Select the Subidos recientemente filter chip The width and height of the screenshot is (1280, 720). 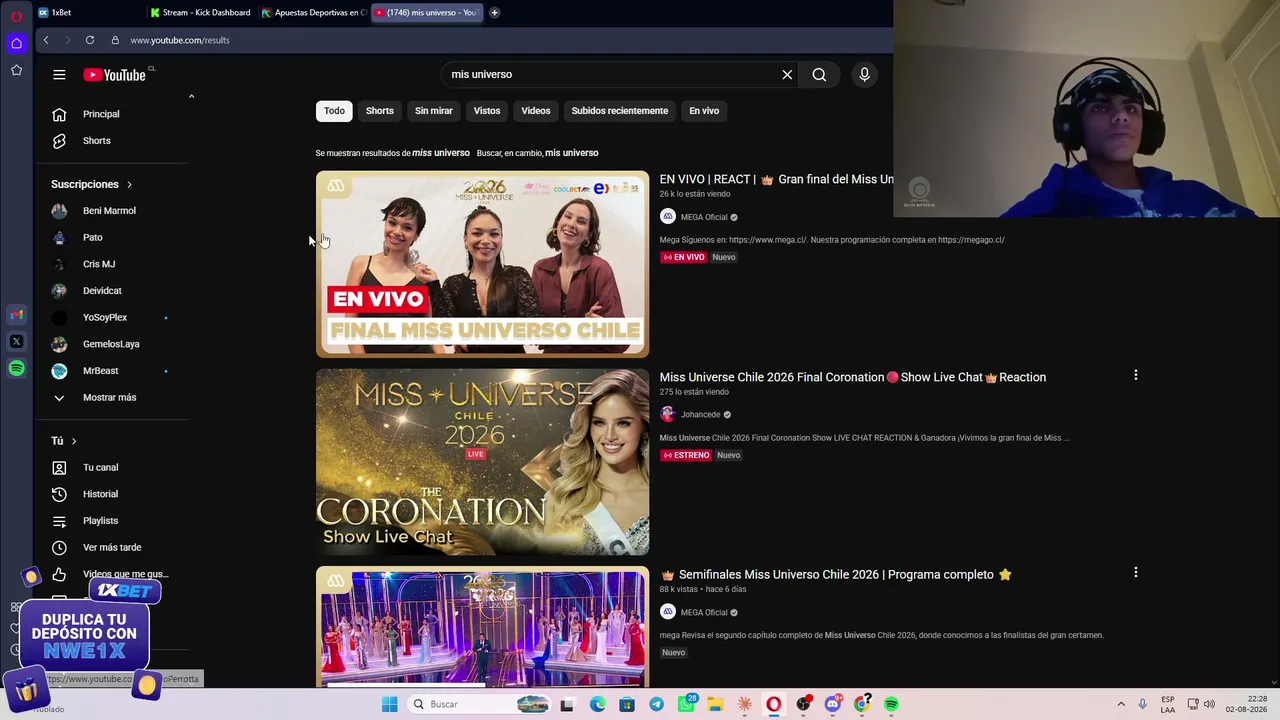(620, 111)
